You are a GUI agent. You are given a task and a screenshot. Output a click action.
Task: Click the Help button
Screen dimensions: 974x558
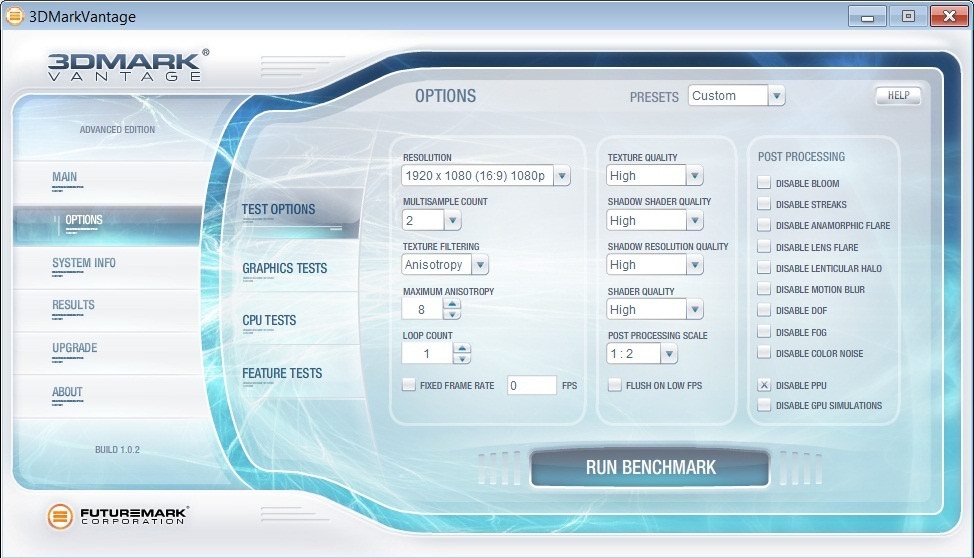(898, 95)
